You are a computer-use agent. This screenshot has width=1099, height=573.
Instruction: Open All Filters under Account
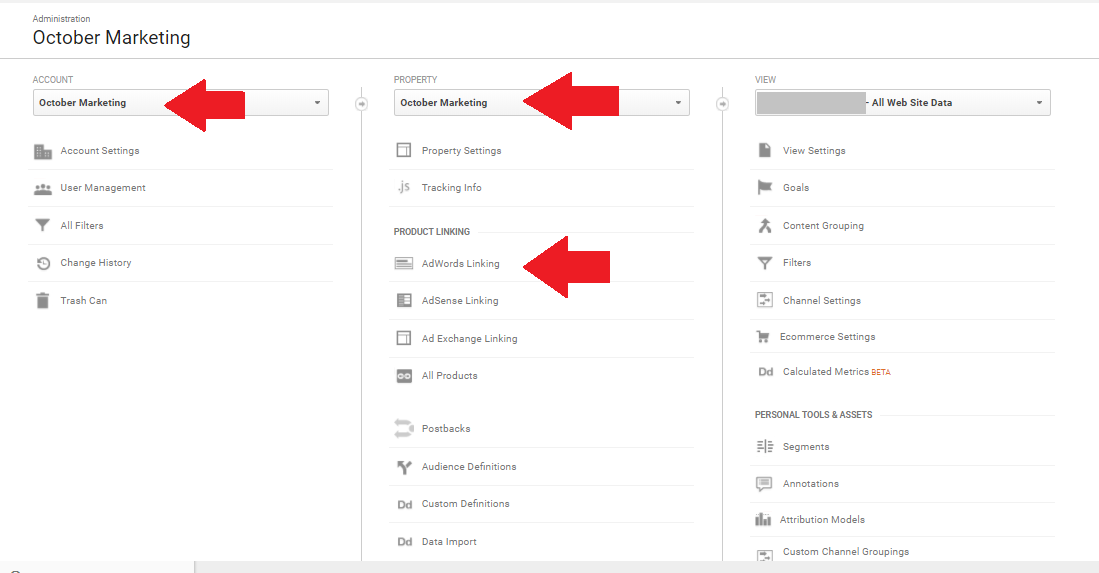click(82, 226)
